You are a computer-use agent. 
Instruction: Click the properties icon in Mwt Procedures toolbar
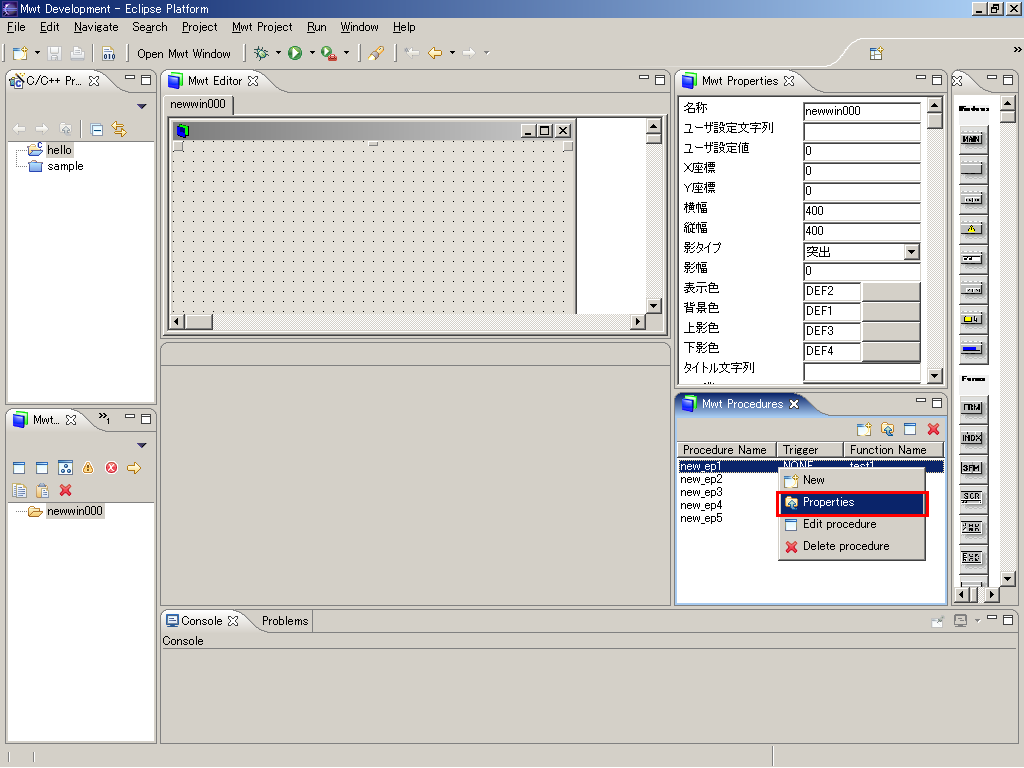[888, 429]
